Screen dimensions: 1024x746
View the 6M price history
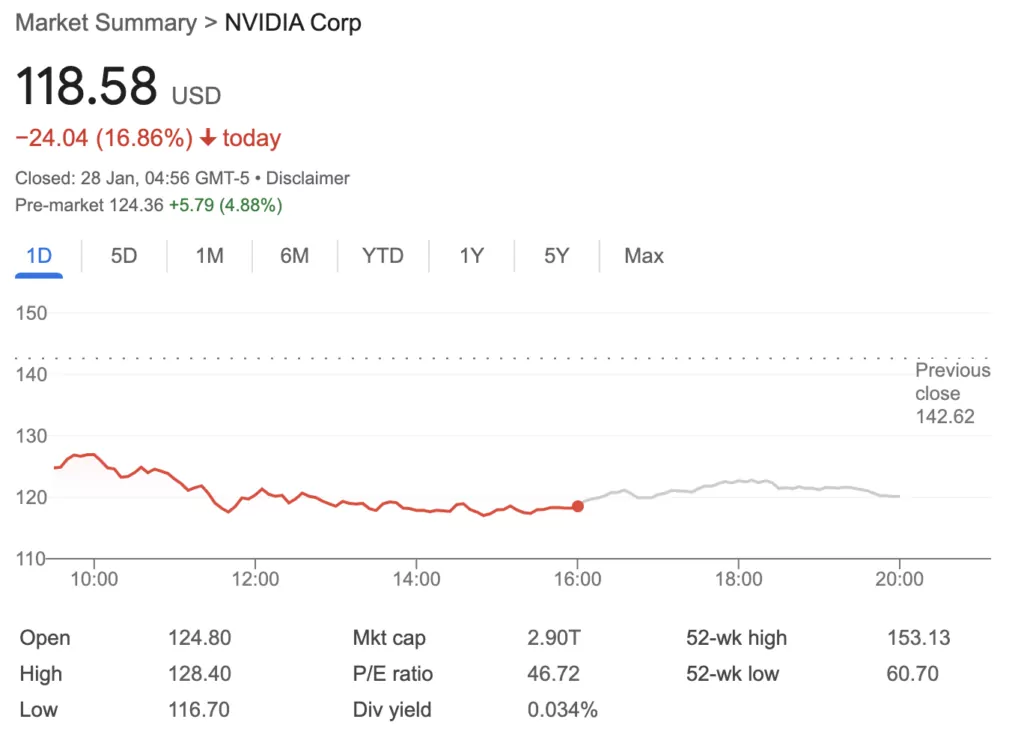[x=295, y=256]
